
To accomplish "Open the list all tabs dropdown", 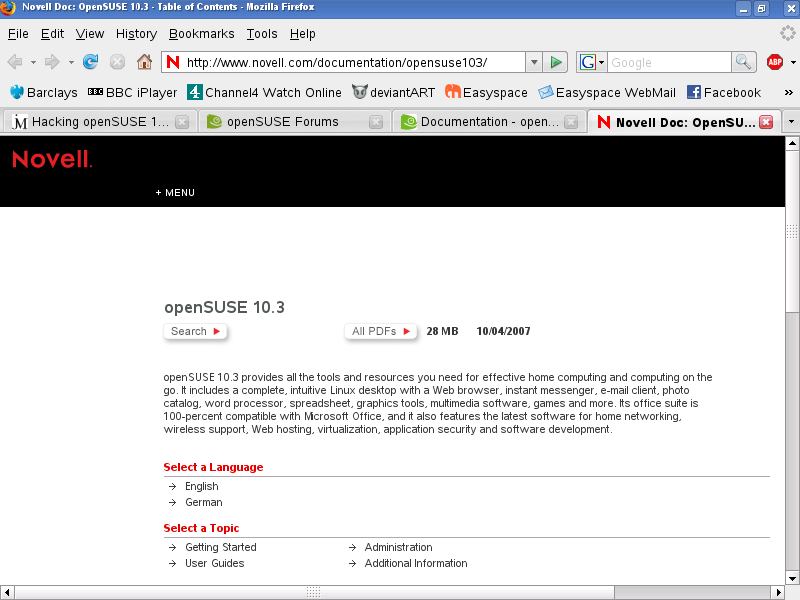I will pyautogui.click(x=791, y=122).
